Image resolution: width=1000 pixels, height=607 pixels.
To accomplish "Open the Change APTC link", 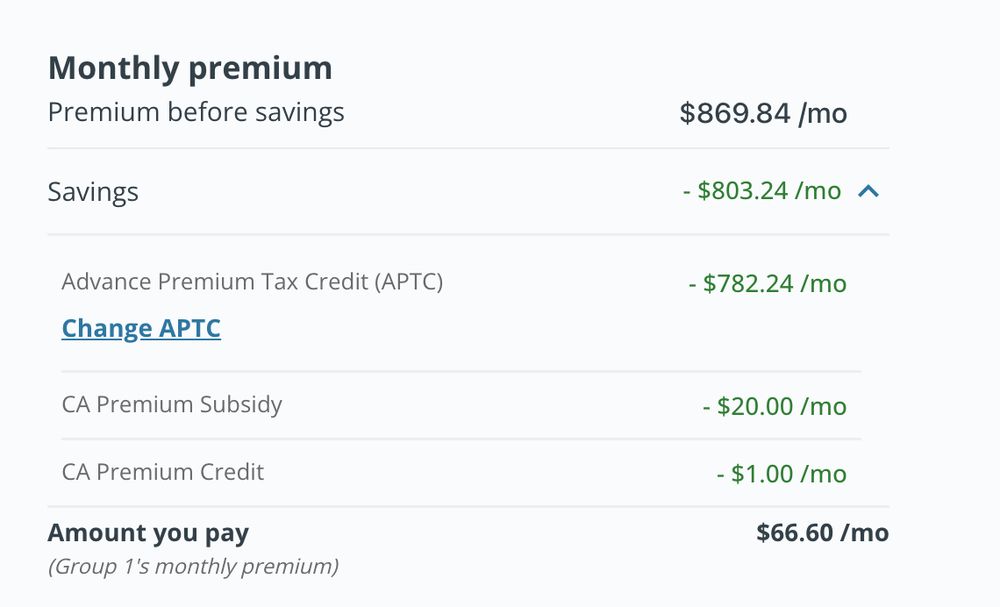I will (141, 328).
